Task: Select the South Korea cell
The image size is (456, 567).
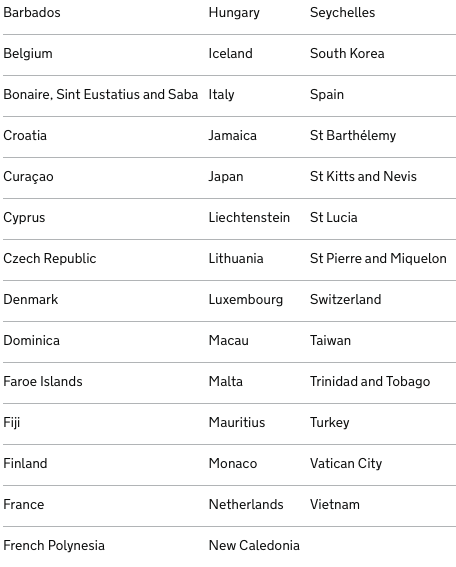Action: tap(347, 54)
